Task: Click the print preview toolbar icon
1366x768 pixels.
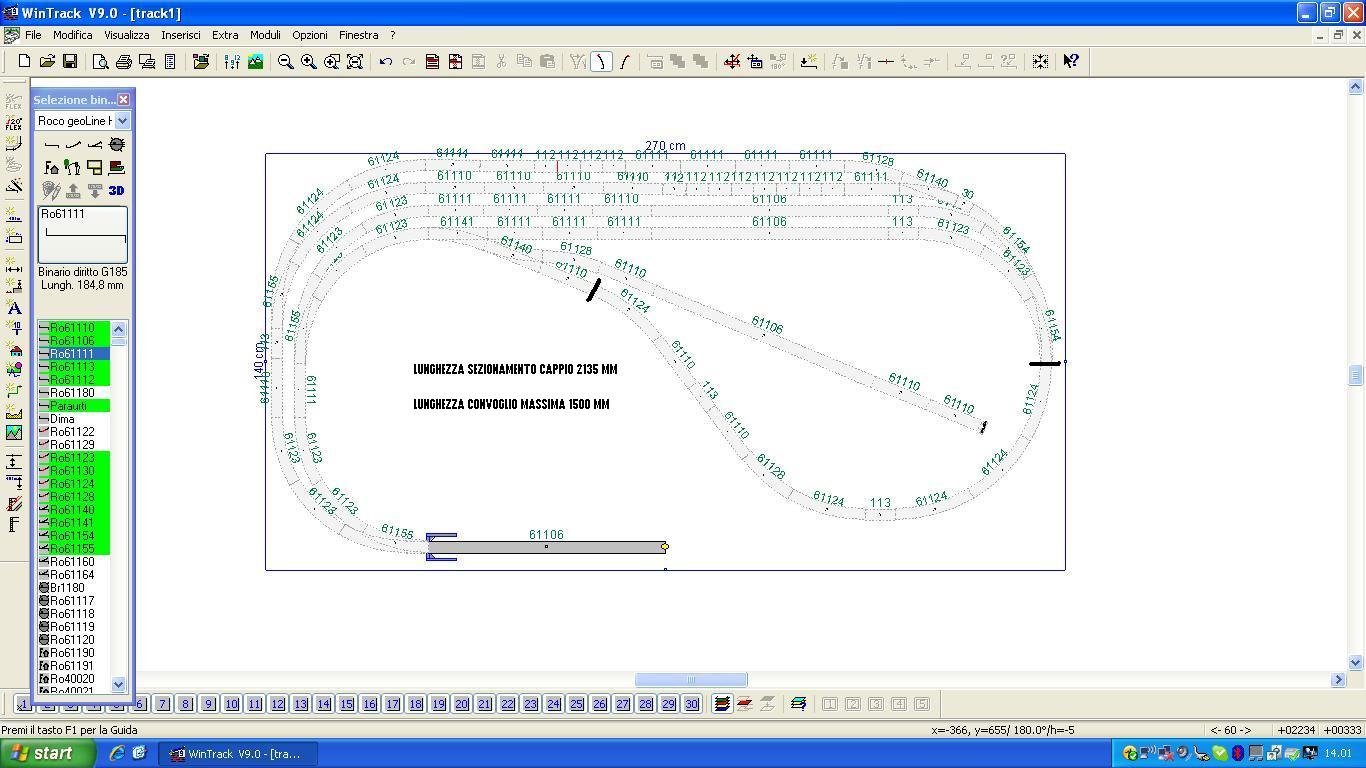Action: coord(101,62)
